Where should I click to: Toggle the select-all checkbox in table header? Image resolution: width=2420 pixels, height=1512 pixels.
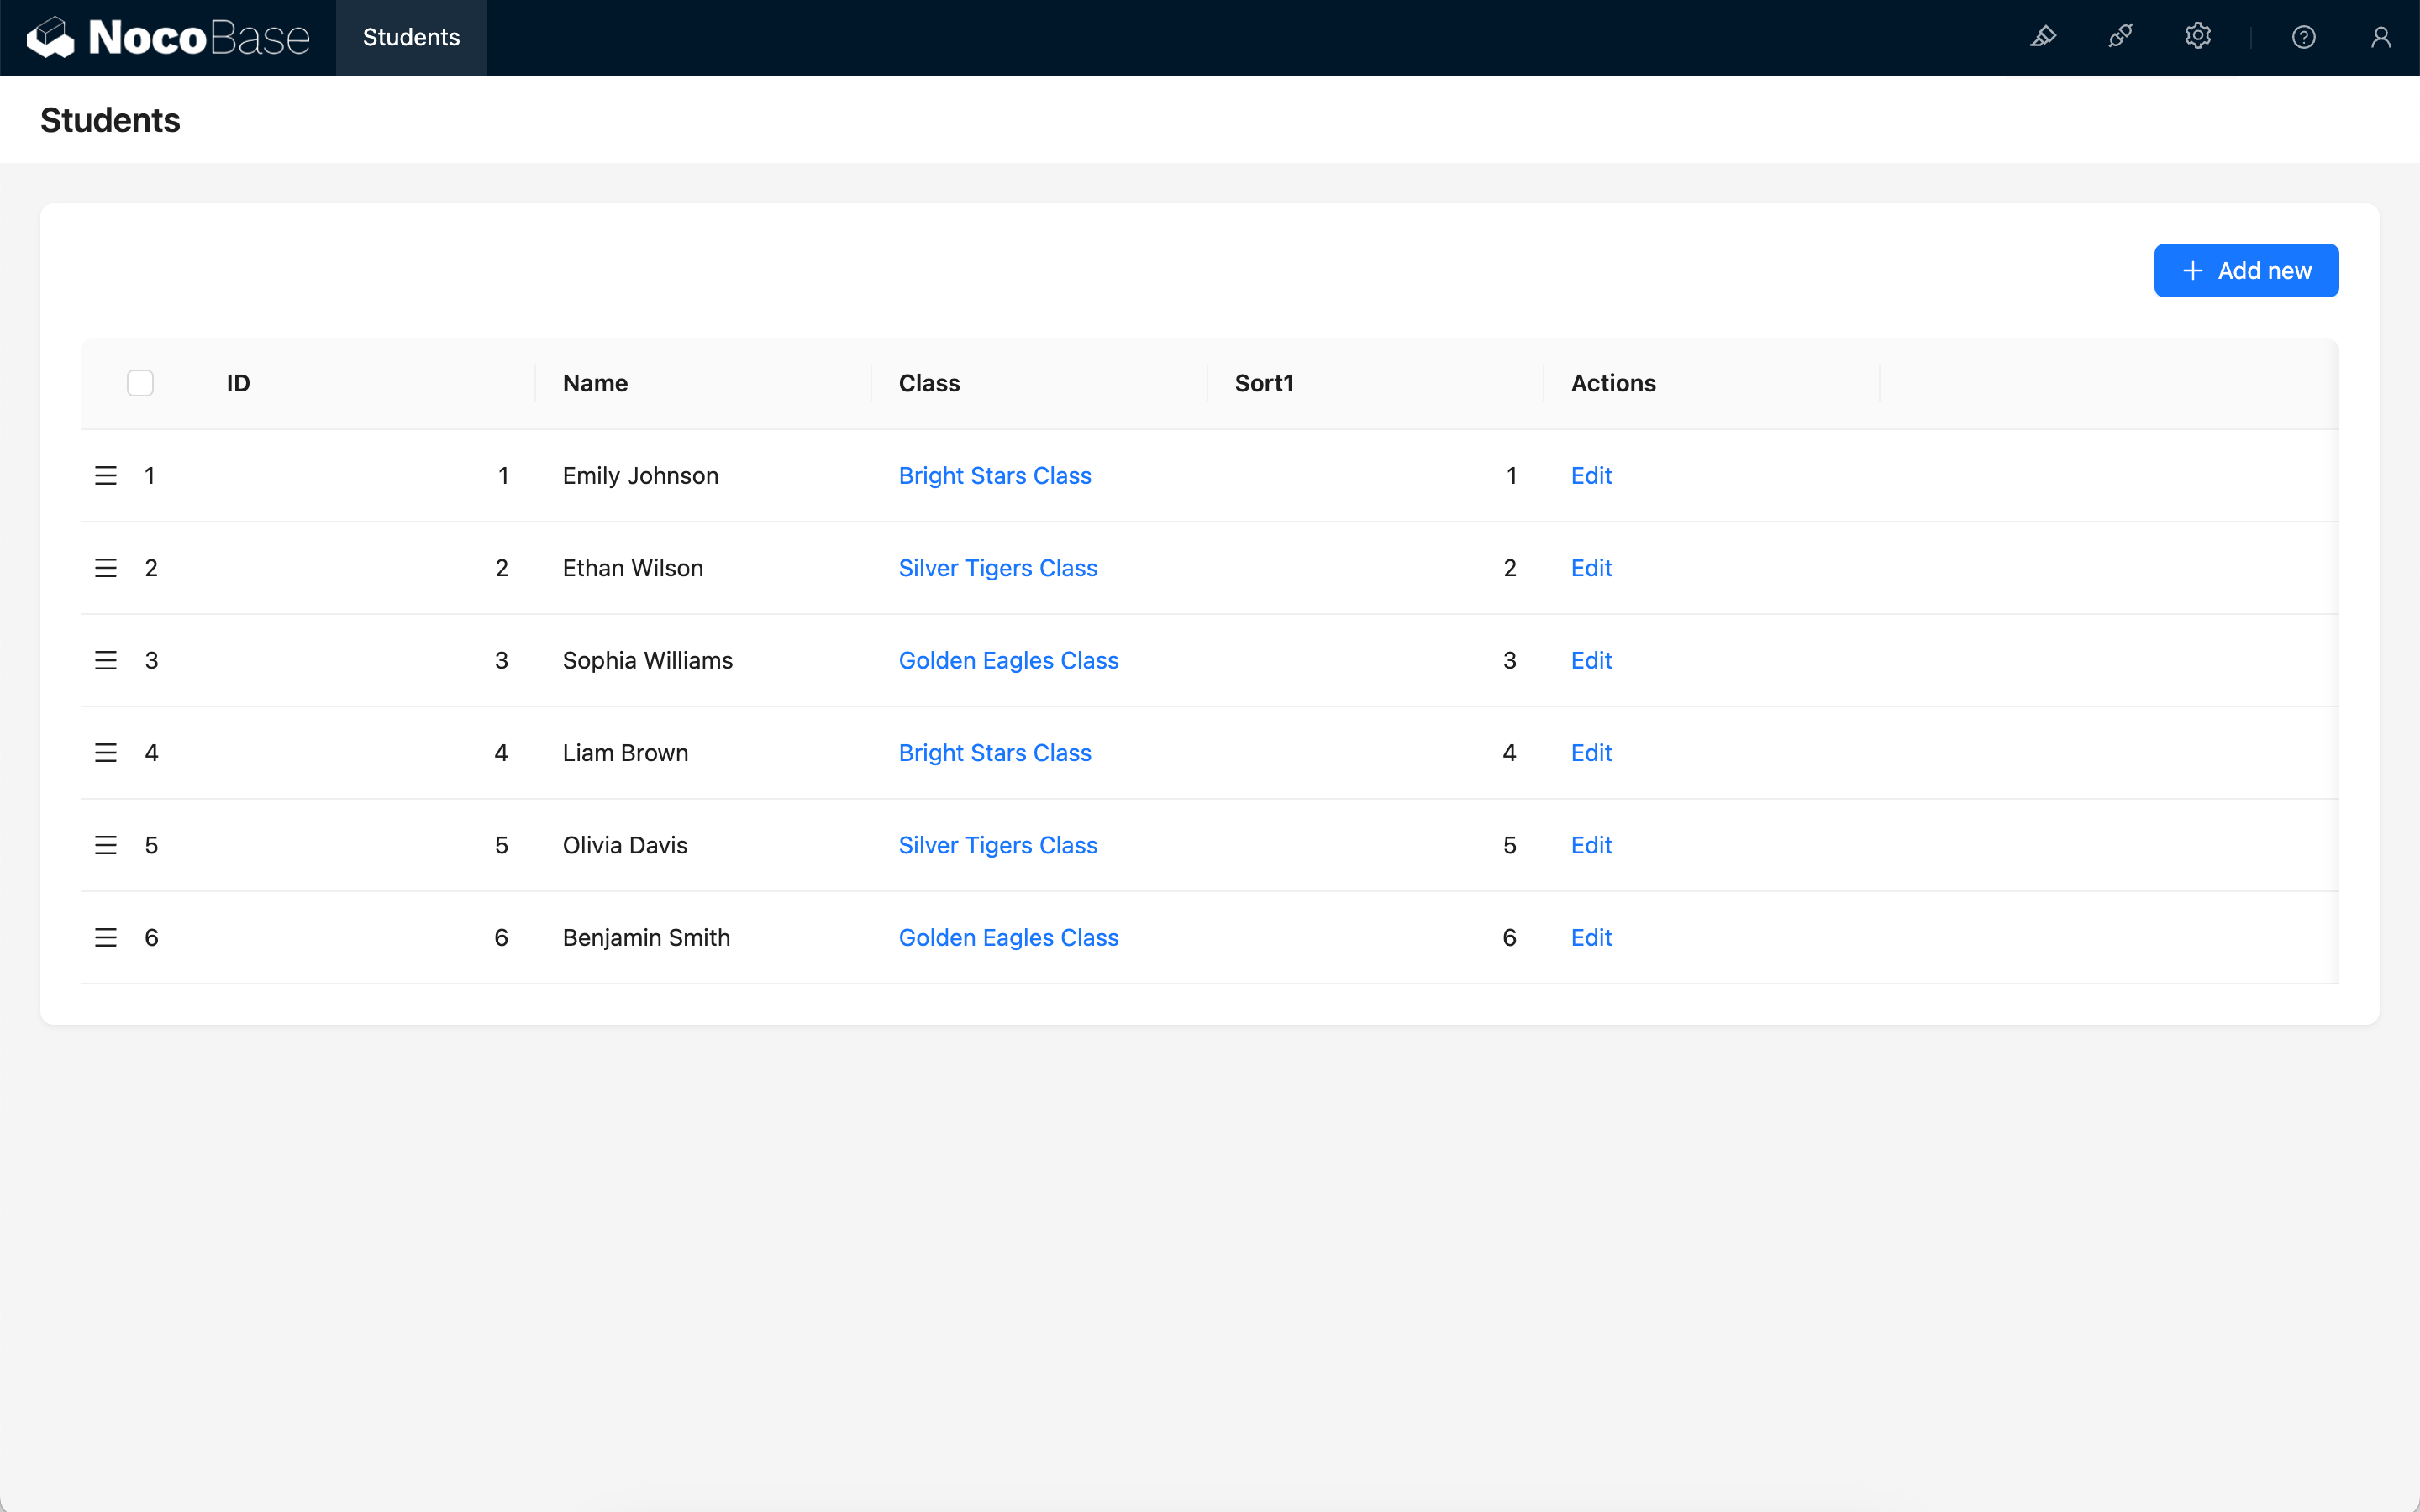coord(140,383)
